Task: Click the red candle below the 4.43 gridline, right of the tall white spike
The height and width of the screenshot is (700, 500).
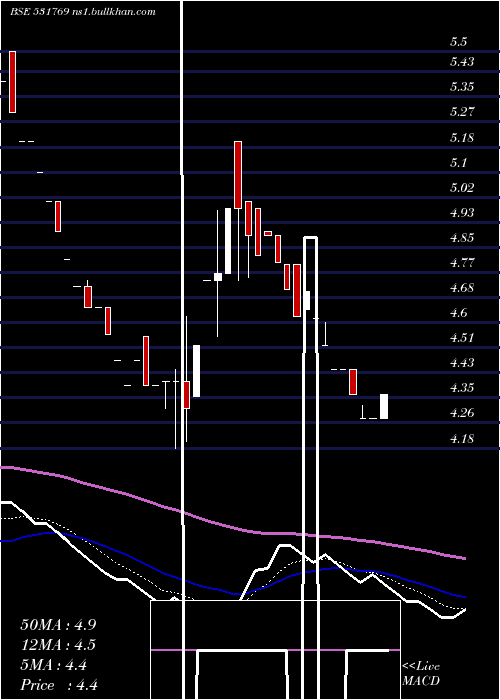Action: [353, 382]
